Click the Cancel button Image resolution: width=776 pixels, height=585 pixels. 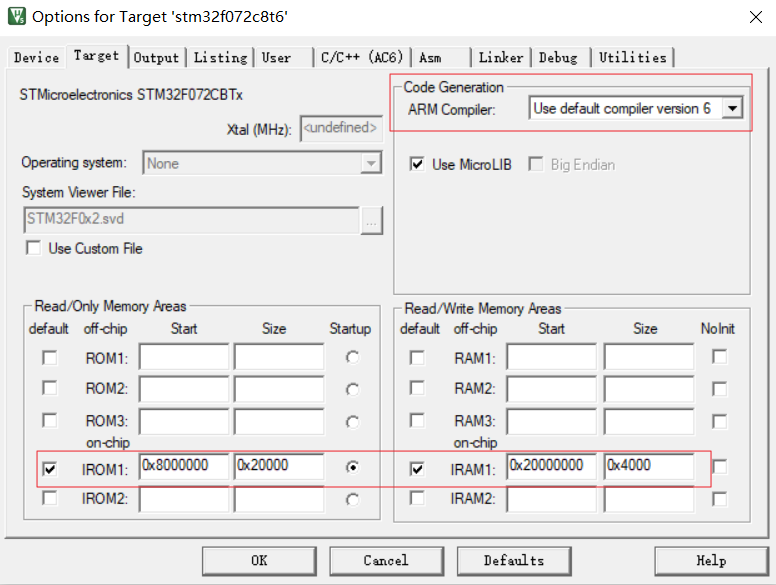(386, 561)
